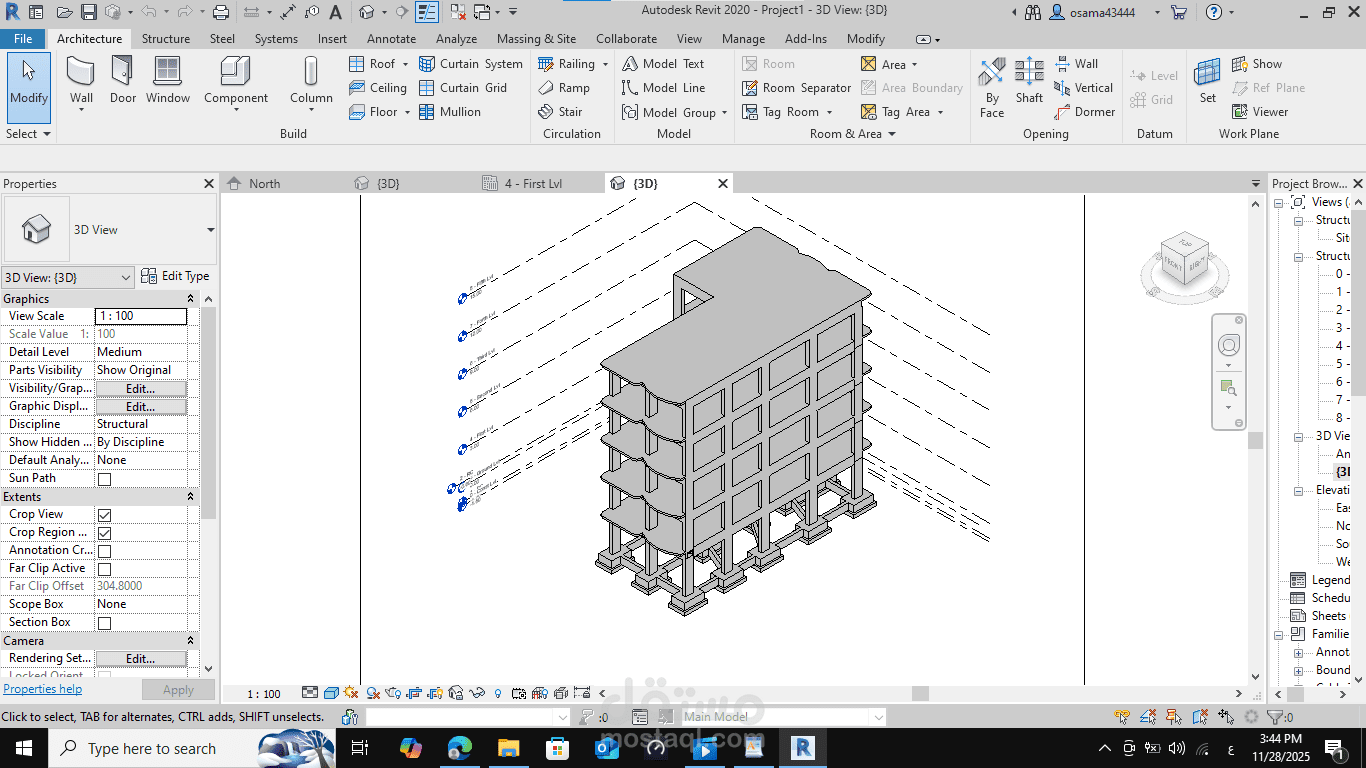
Task: Select the Window tool
Action: tap(168, 80)
